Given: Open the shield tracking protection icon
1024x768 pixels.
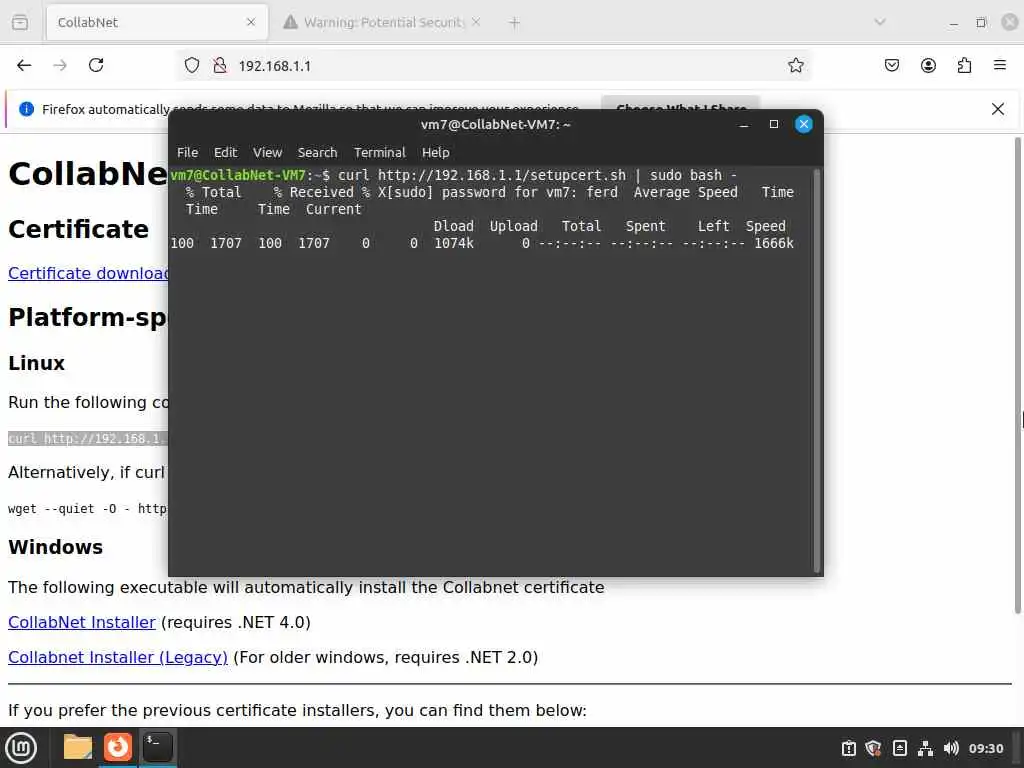Looking at the screenshot, I should pyautogui.click(x=191, y=65).
